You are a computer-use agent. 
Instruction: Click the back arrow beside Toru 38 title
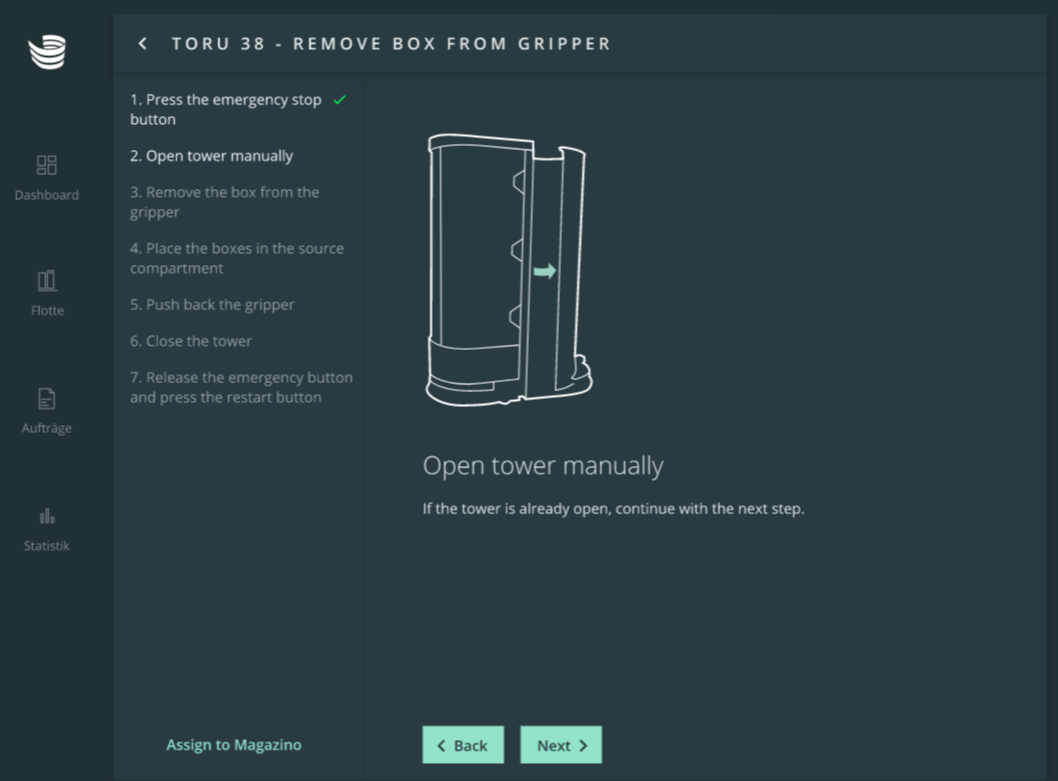(143, 44)
